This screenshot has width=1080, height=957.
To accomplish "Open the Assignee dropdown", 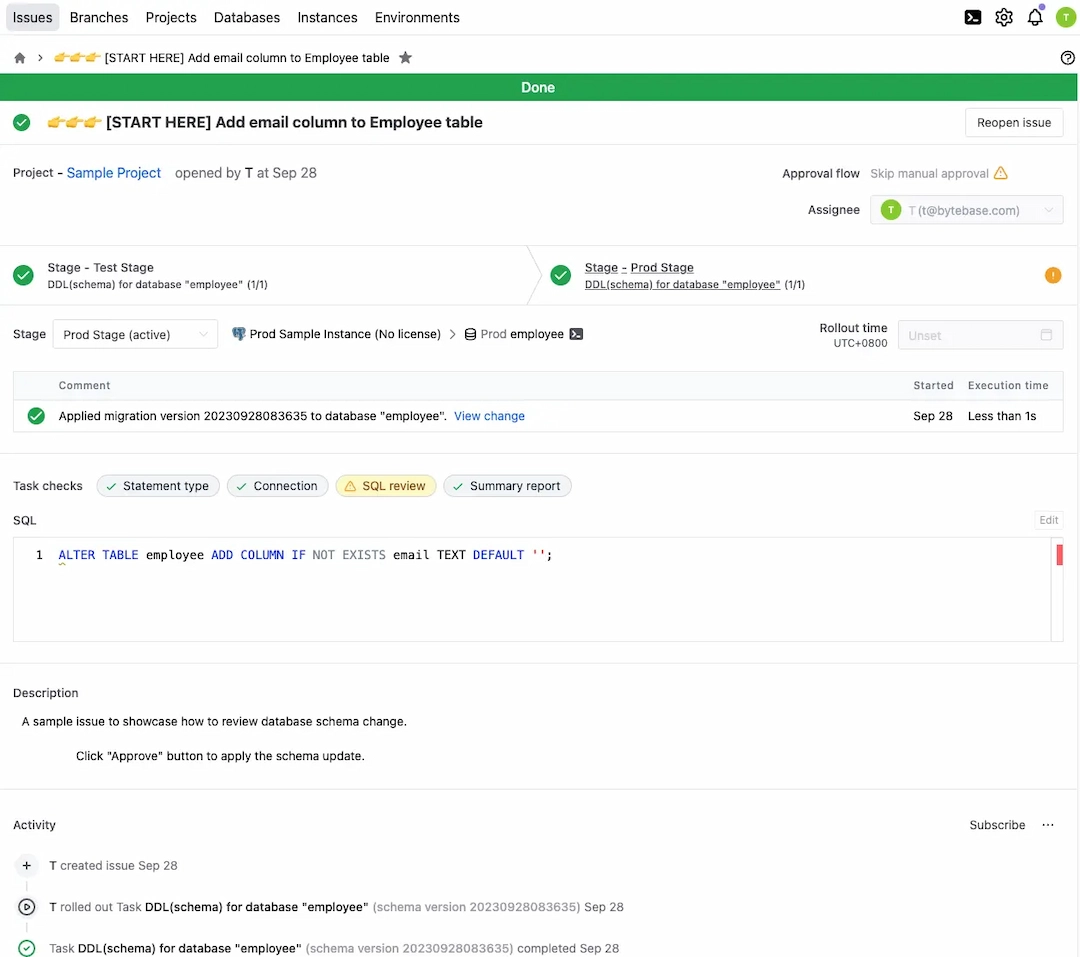I will pyautogui.click(x=966, y=210).
